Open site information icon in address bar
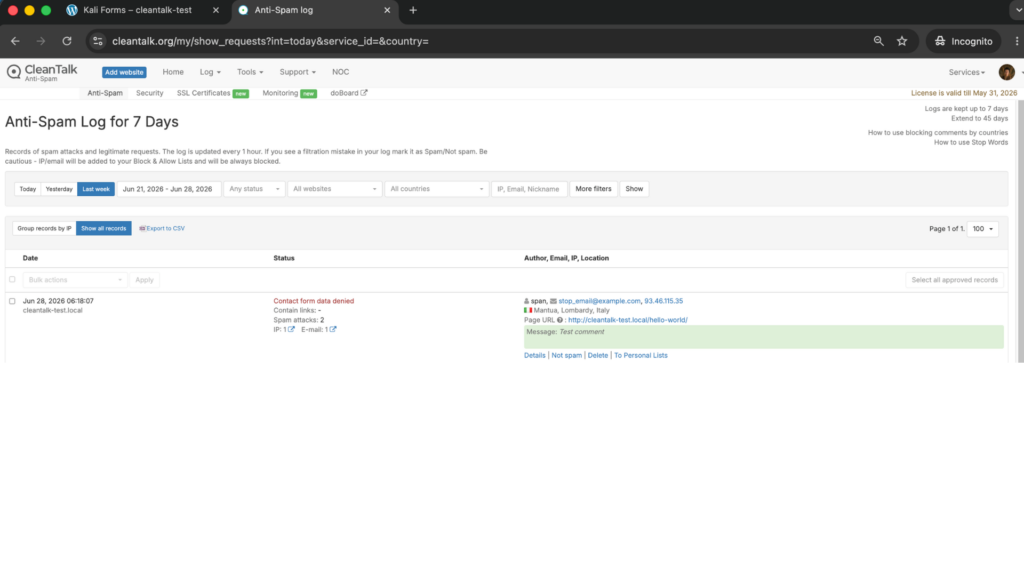The width and height of the screenshot is (1024, 576). (x=97, y=41)
